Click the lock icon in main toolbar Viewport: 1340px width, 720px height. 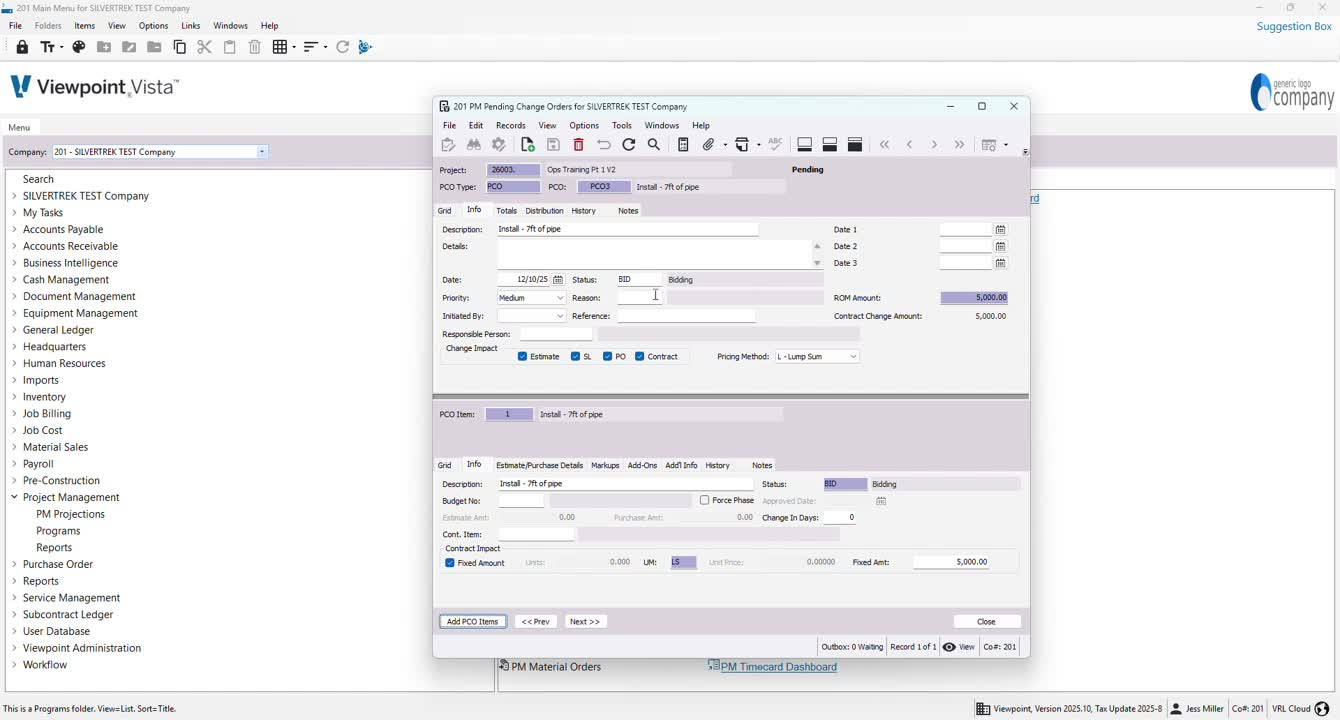[x=22, y=47]
